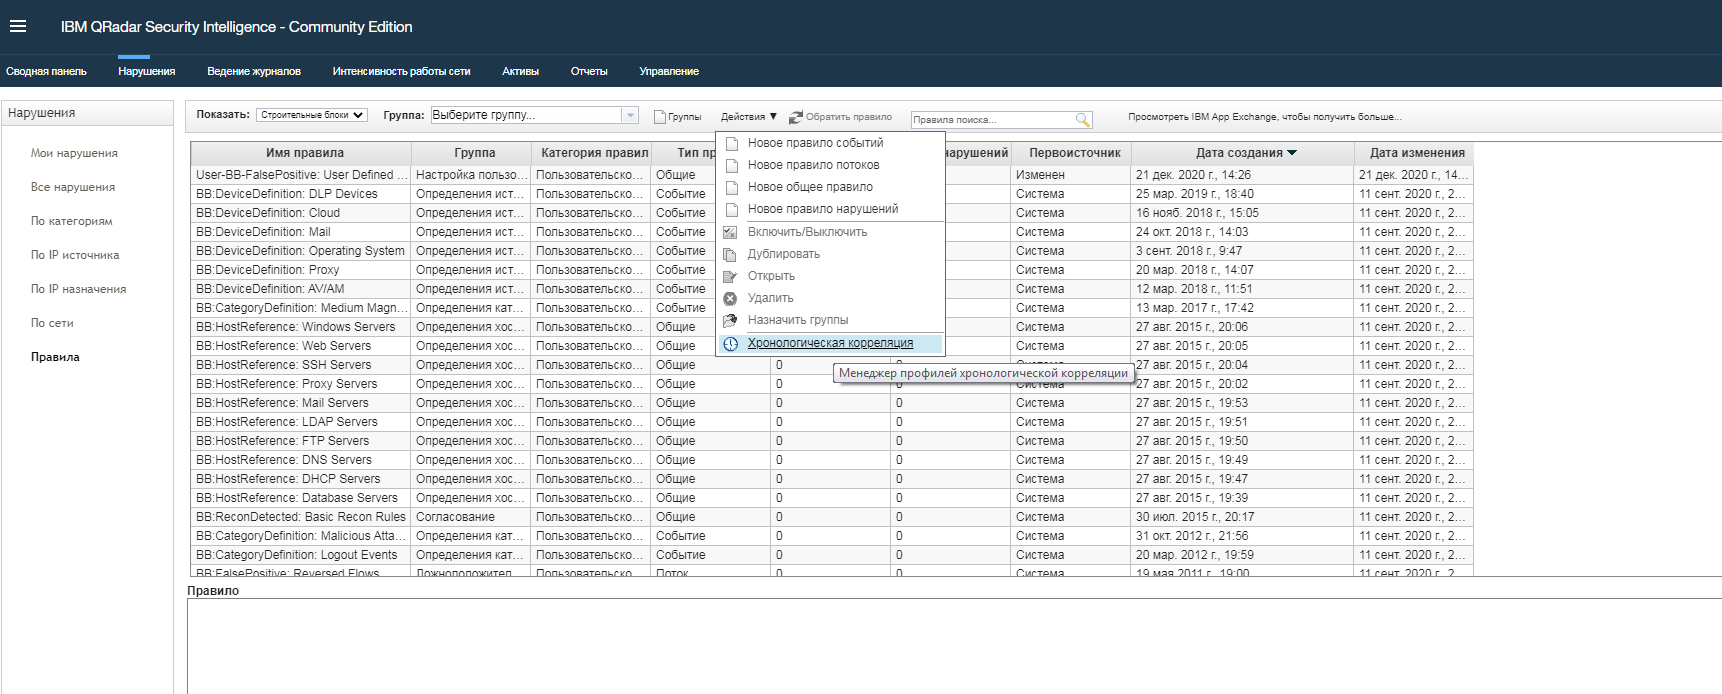Open 'По сети' in sidebar
Viewport: 1722px width, 694px height.
tap(52, 323)
